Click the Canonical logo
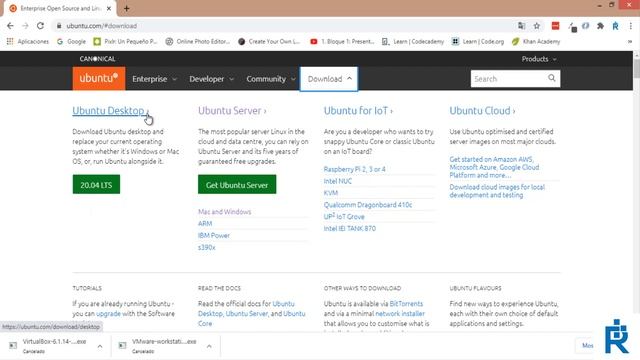Screen dimensions: 640x360 pyautogui.click(x=98, y=59)
